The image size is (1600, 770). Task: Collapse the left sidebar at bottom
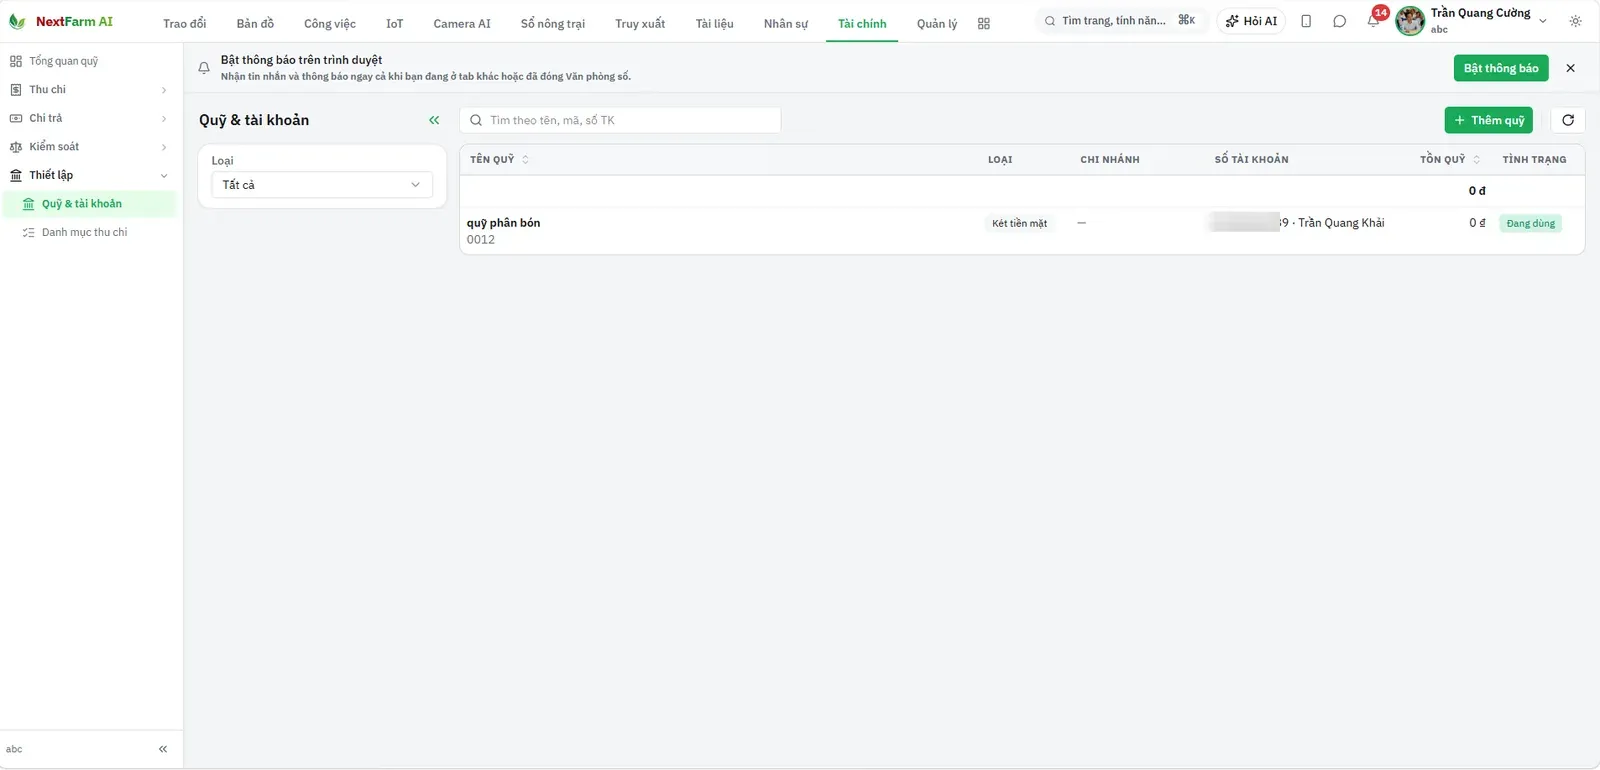pos(163,749)
